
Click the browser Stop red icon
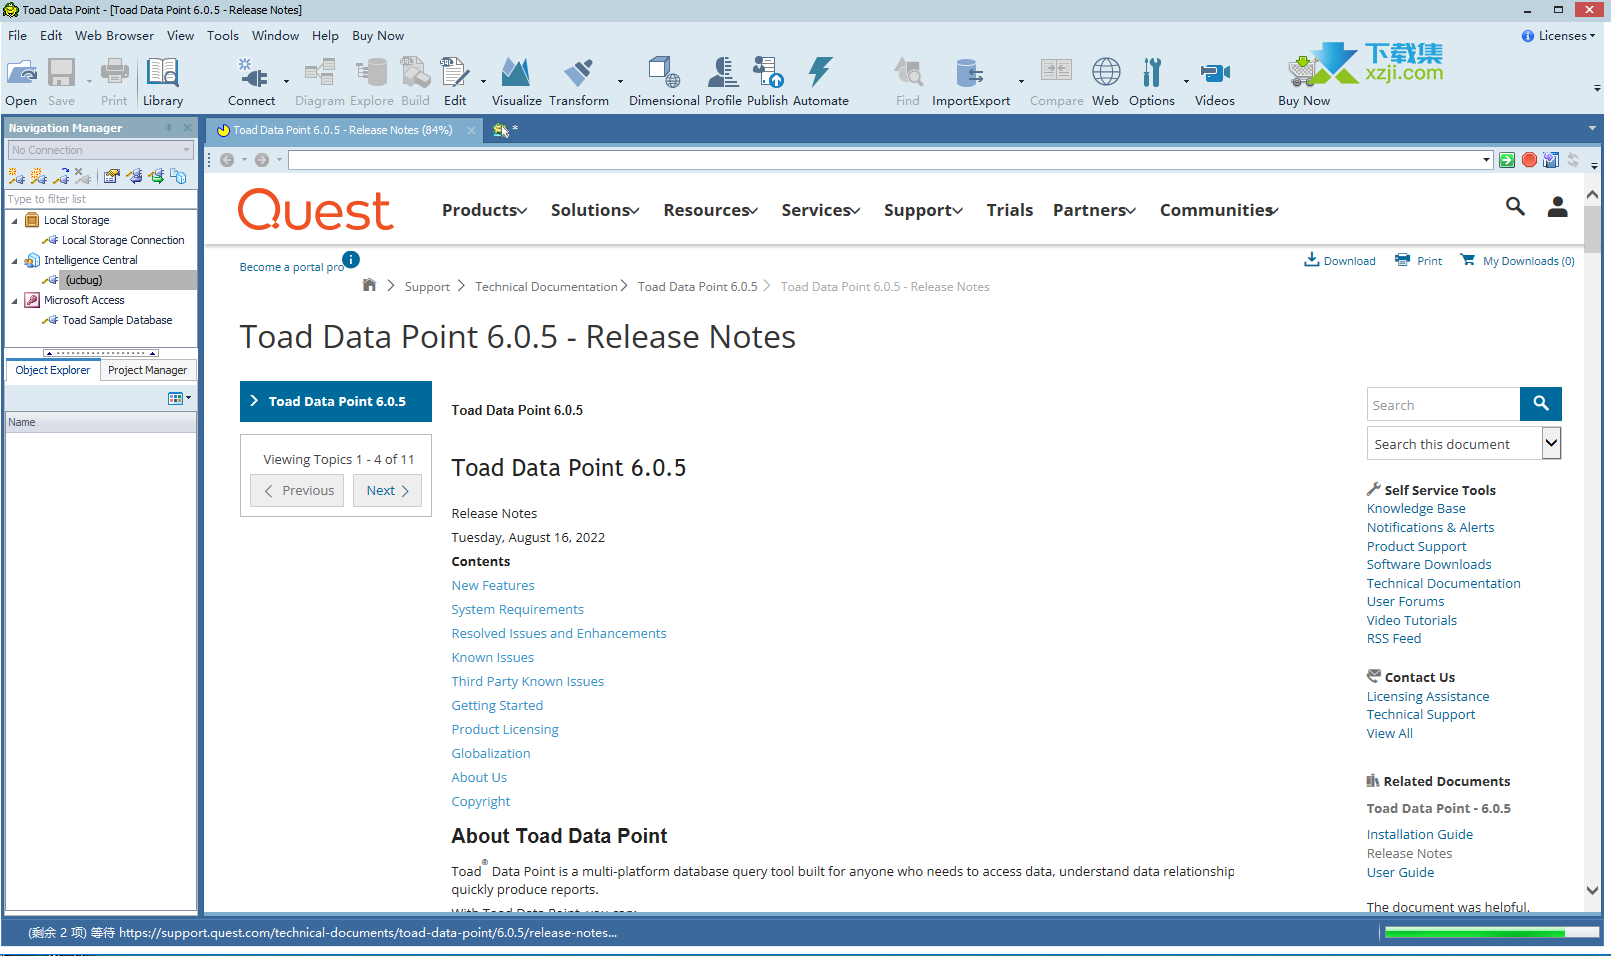pyautogui.click(x=1529, y=160)
